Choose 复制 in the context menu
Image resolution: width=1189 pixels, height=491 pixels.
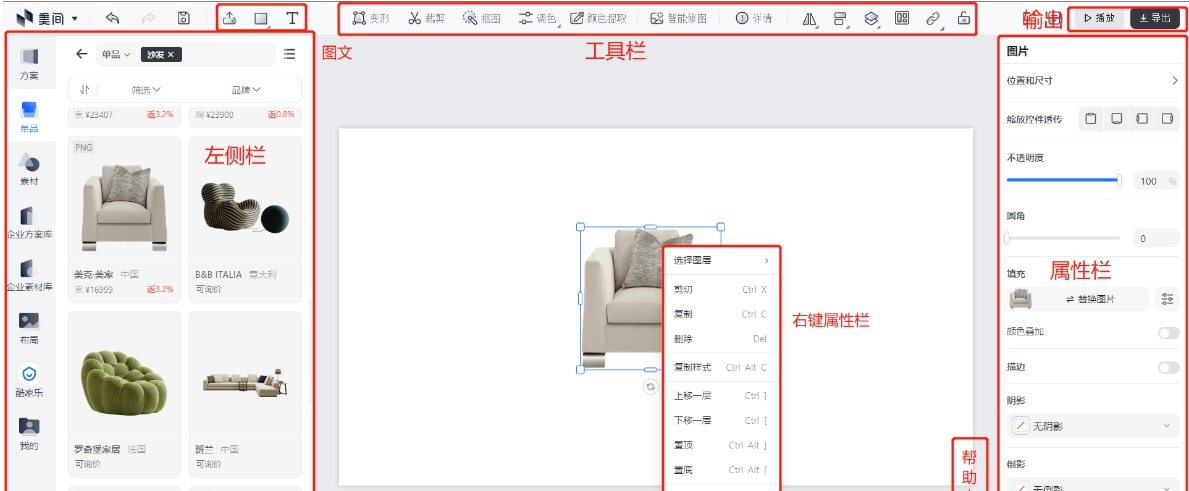pyautogui.click(x=720, y=314)
